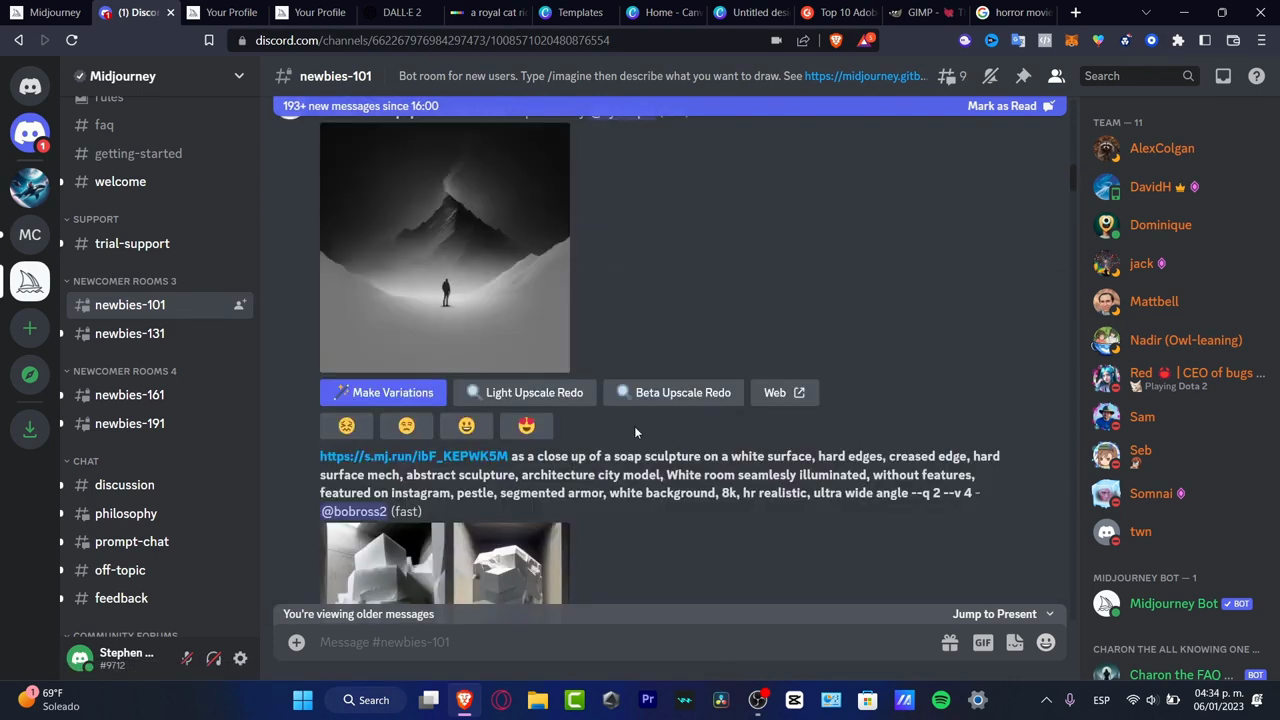
Task: Open the MC server icon
Action: (x=30, y=235)
